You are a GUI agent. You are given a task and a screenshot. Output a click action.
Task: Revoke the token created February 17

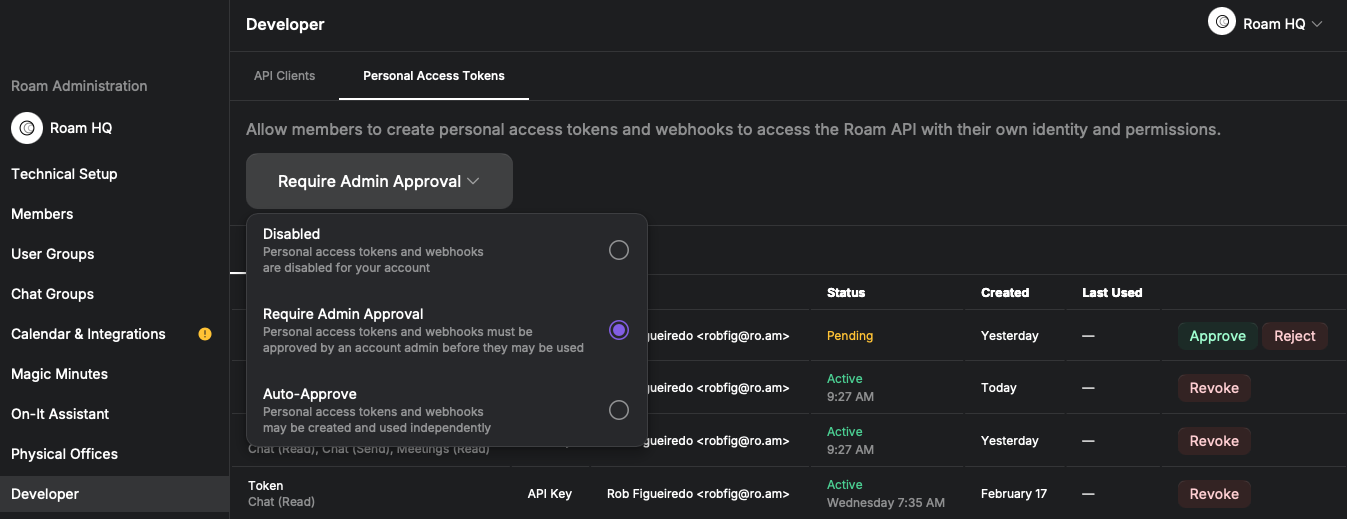(x=1214, y=494)
